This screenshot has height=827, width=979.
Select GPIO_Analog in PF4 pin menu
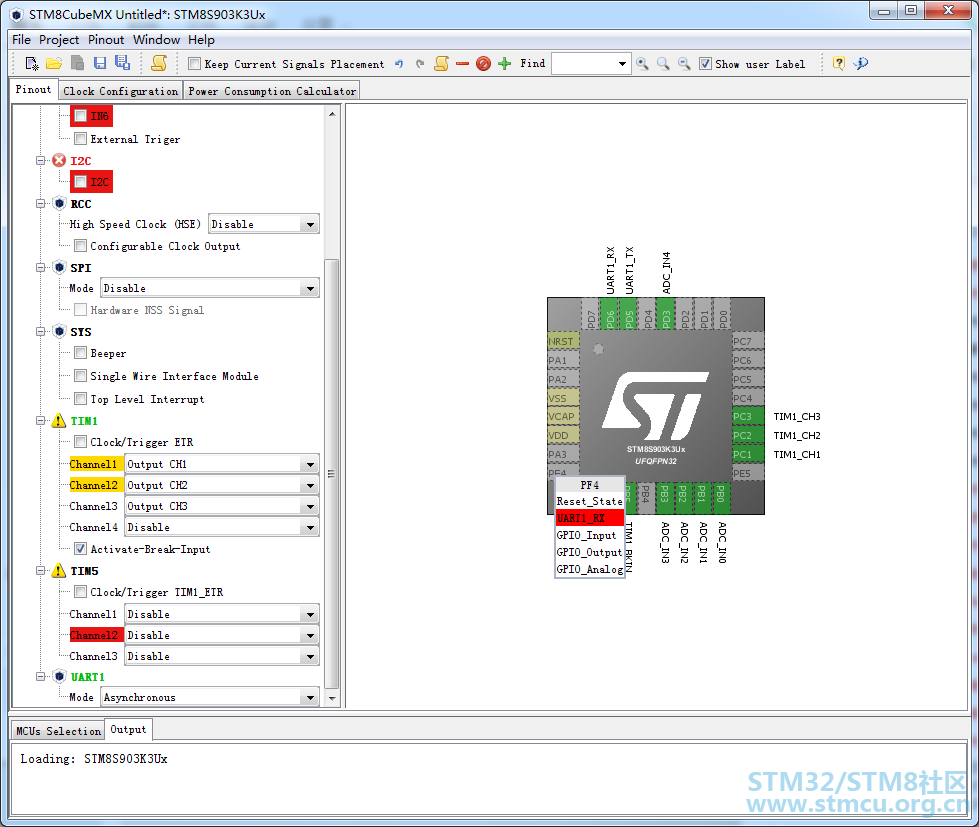pos(589,569)
